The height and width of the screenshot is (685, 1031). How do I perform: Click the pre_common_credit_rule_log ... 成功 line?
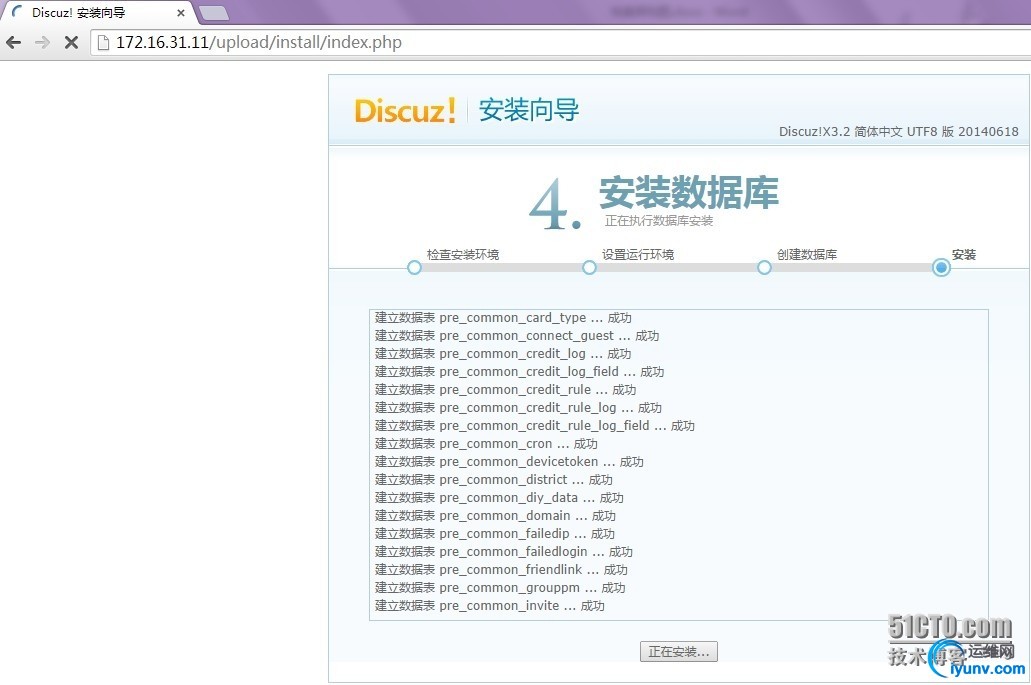[x=518, y=408]
